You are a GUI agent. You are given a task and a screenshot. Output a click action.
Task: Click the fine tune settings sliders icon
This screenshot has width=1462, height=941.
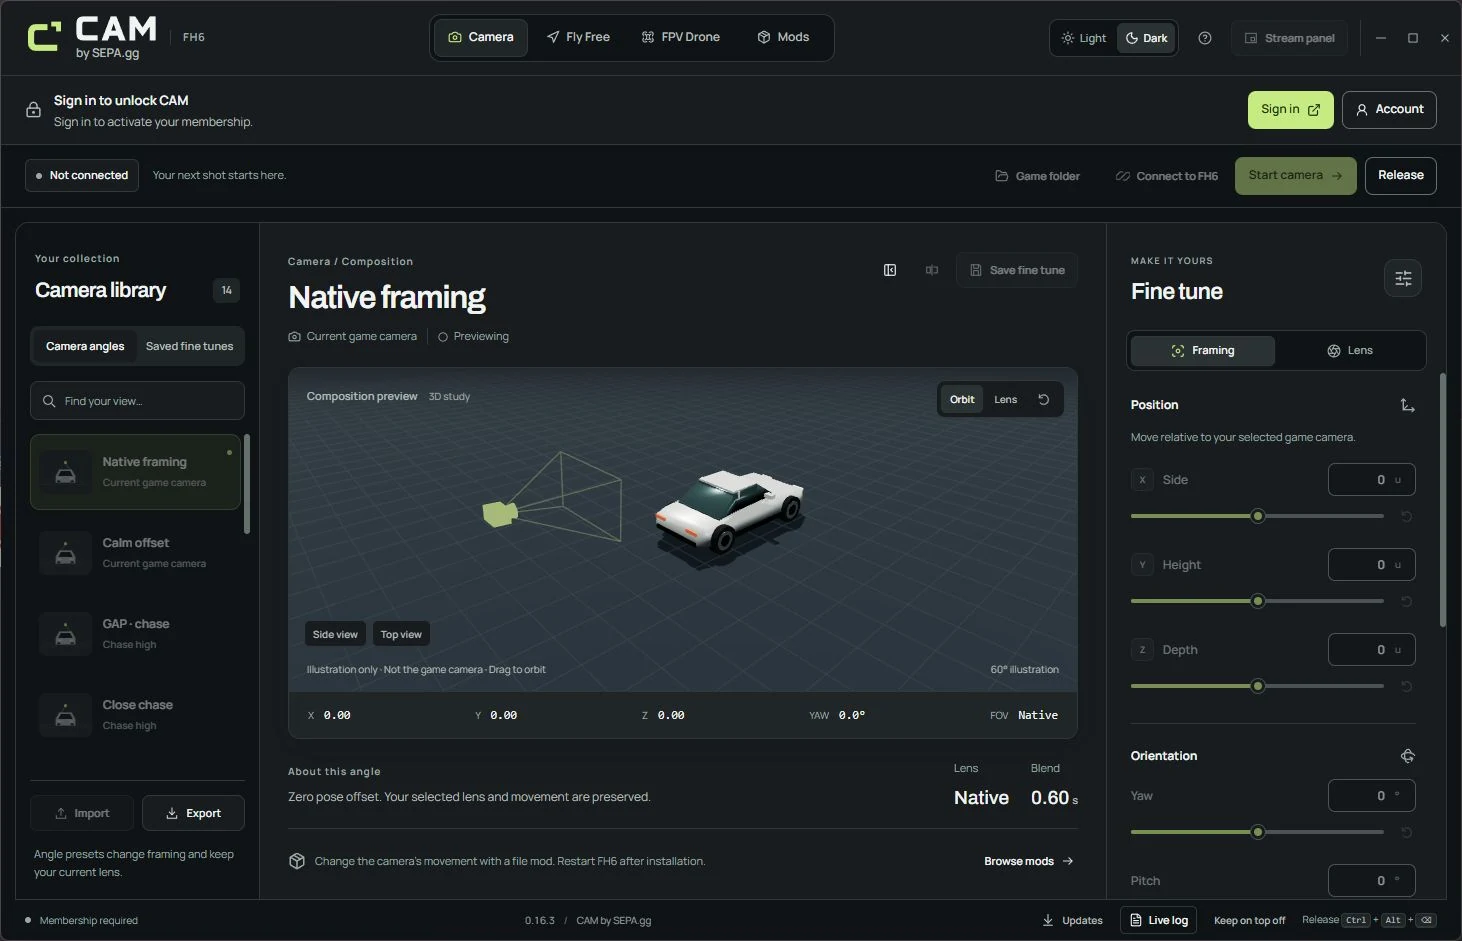point(1403,278)
